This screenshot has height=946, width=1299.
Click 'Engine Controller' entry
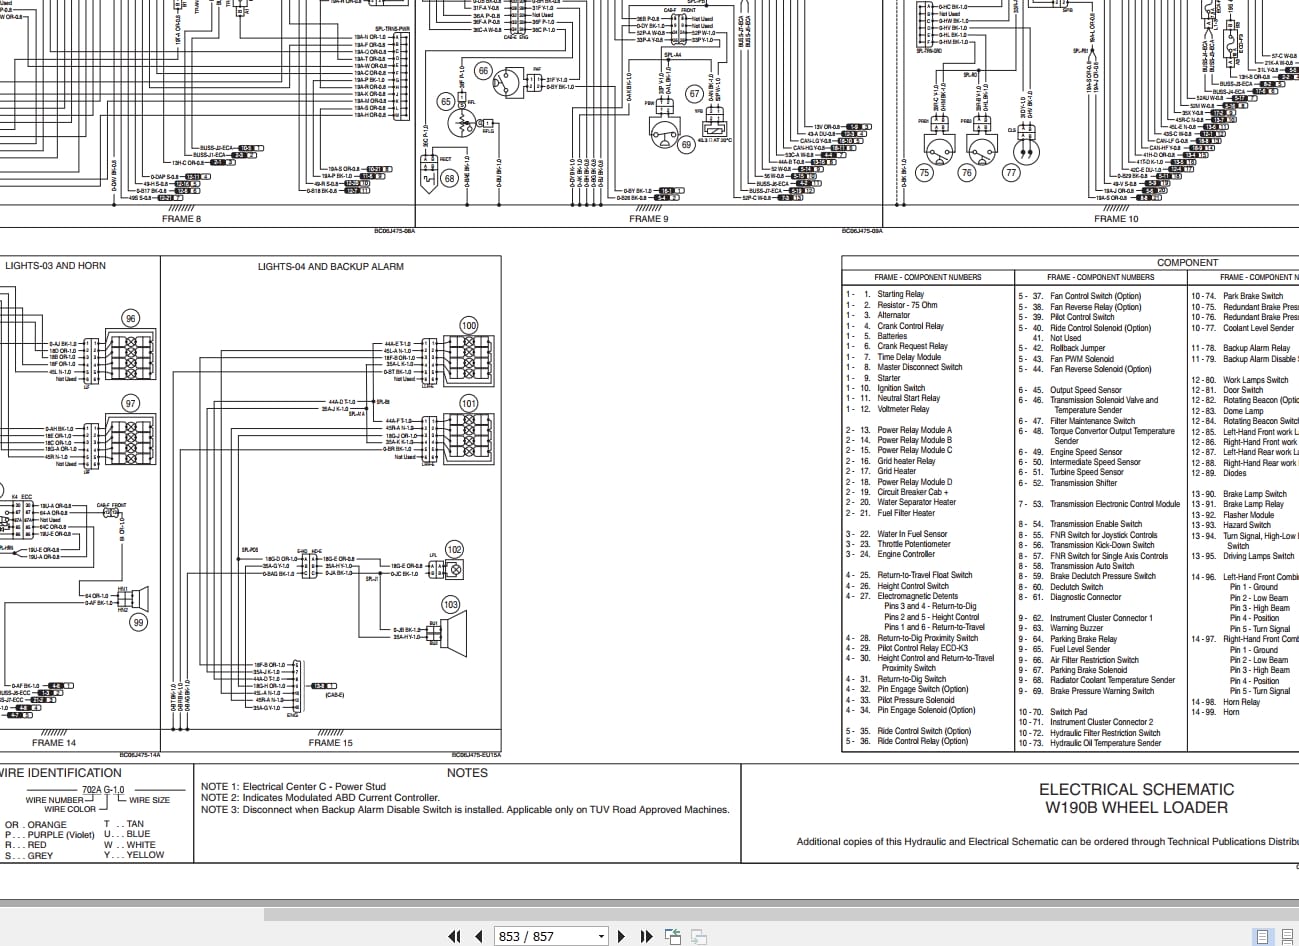[x=906, y=554]
